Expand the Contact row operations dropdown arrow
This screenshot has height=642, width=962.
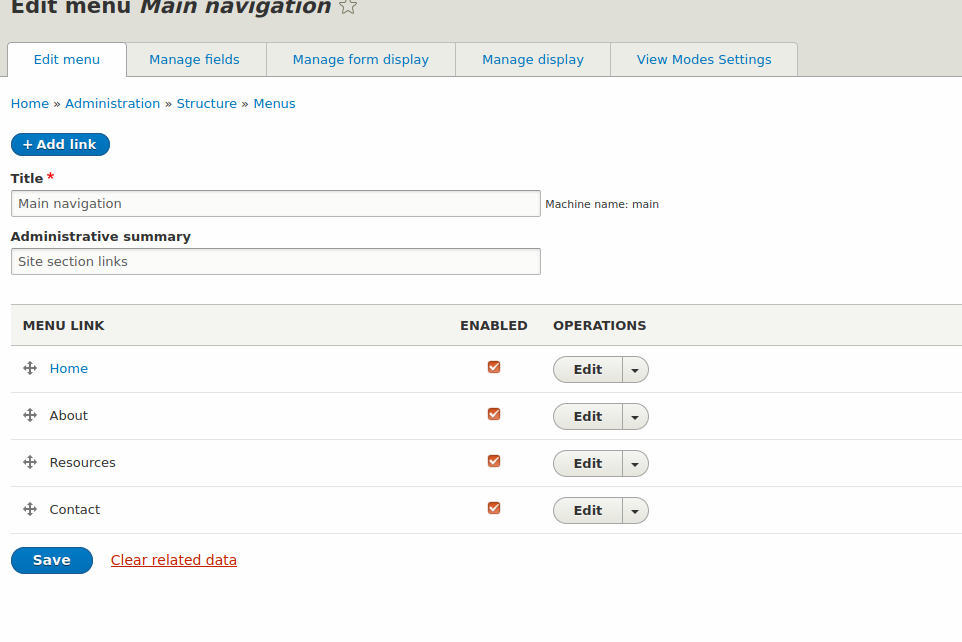[635, 511]
